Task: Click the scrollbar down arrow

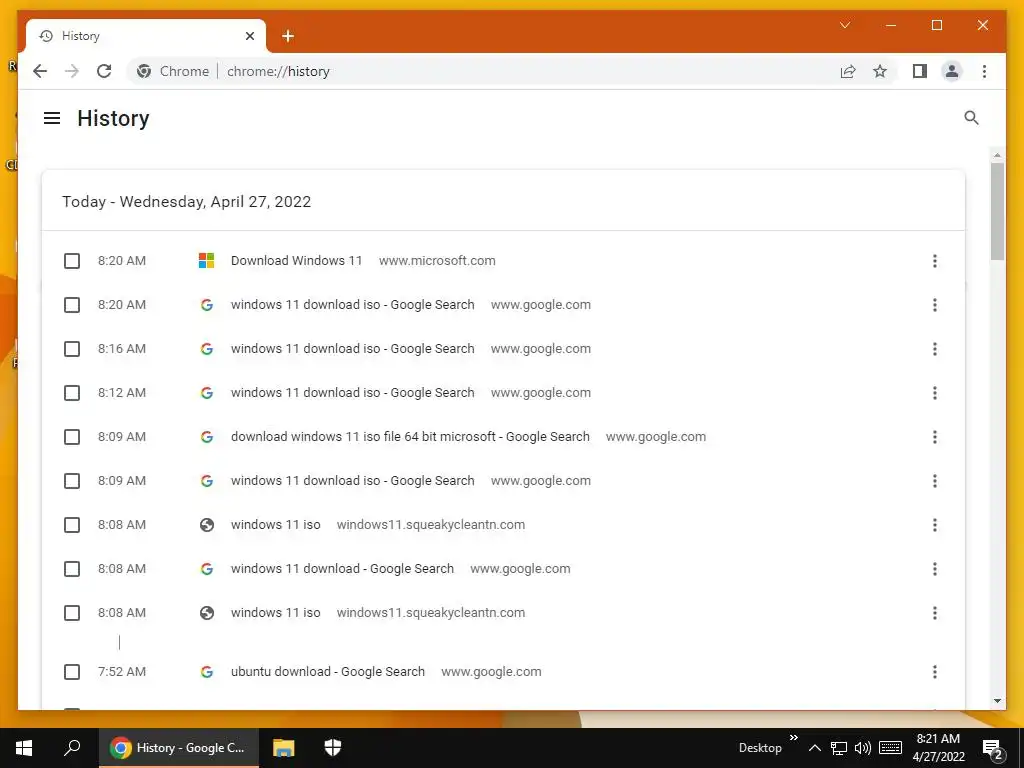Action: tap(997, 701)
